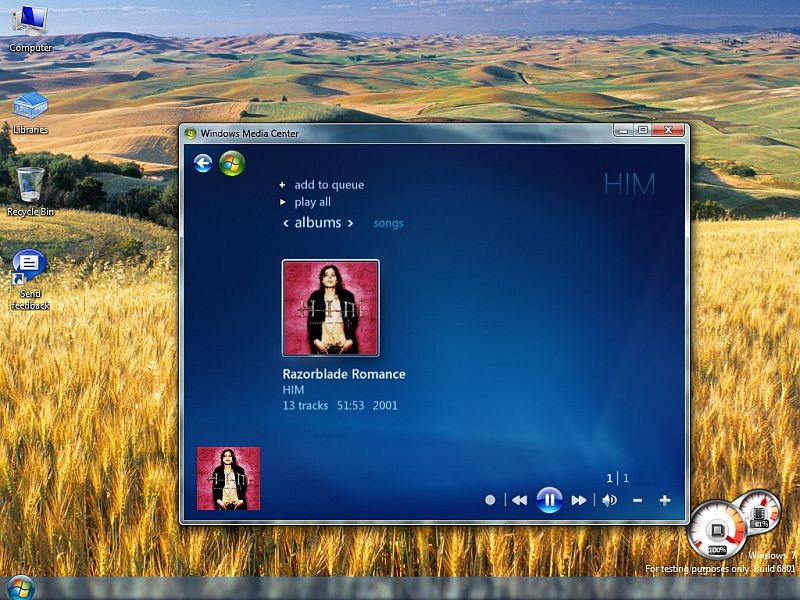Image resolution: width=800 pixels, height=600 pixels.
Task: Click the Windows Media Center title bar icon
Action: 191,133
